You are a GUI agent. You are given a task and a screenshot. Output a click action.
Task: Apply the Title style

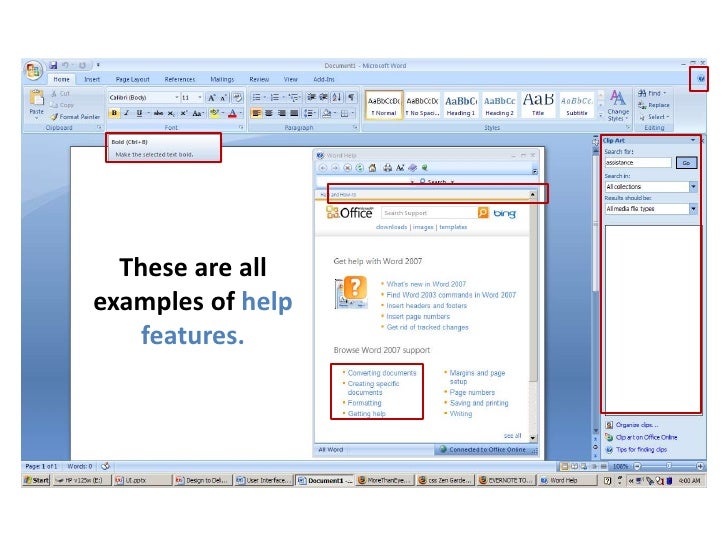point(538,105)
